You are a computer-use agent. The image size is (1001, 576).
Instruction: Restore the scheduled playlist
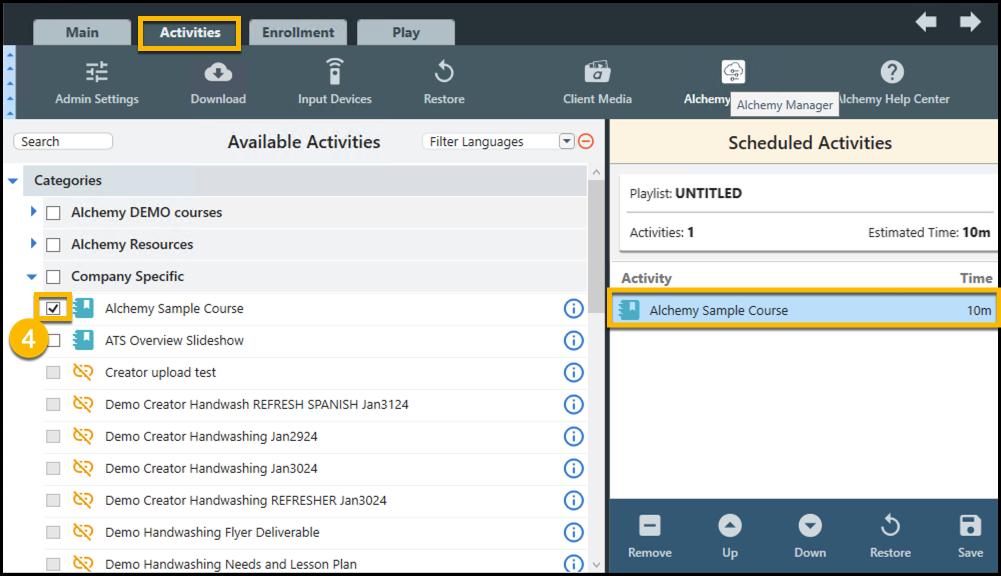click(890, 536)
